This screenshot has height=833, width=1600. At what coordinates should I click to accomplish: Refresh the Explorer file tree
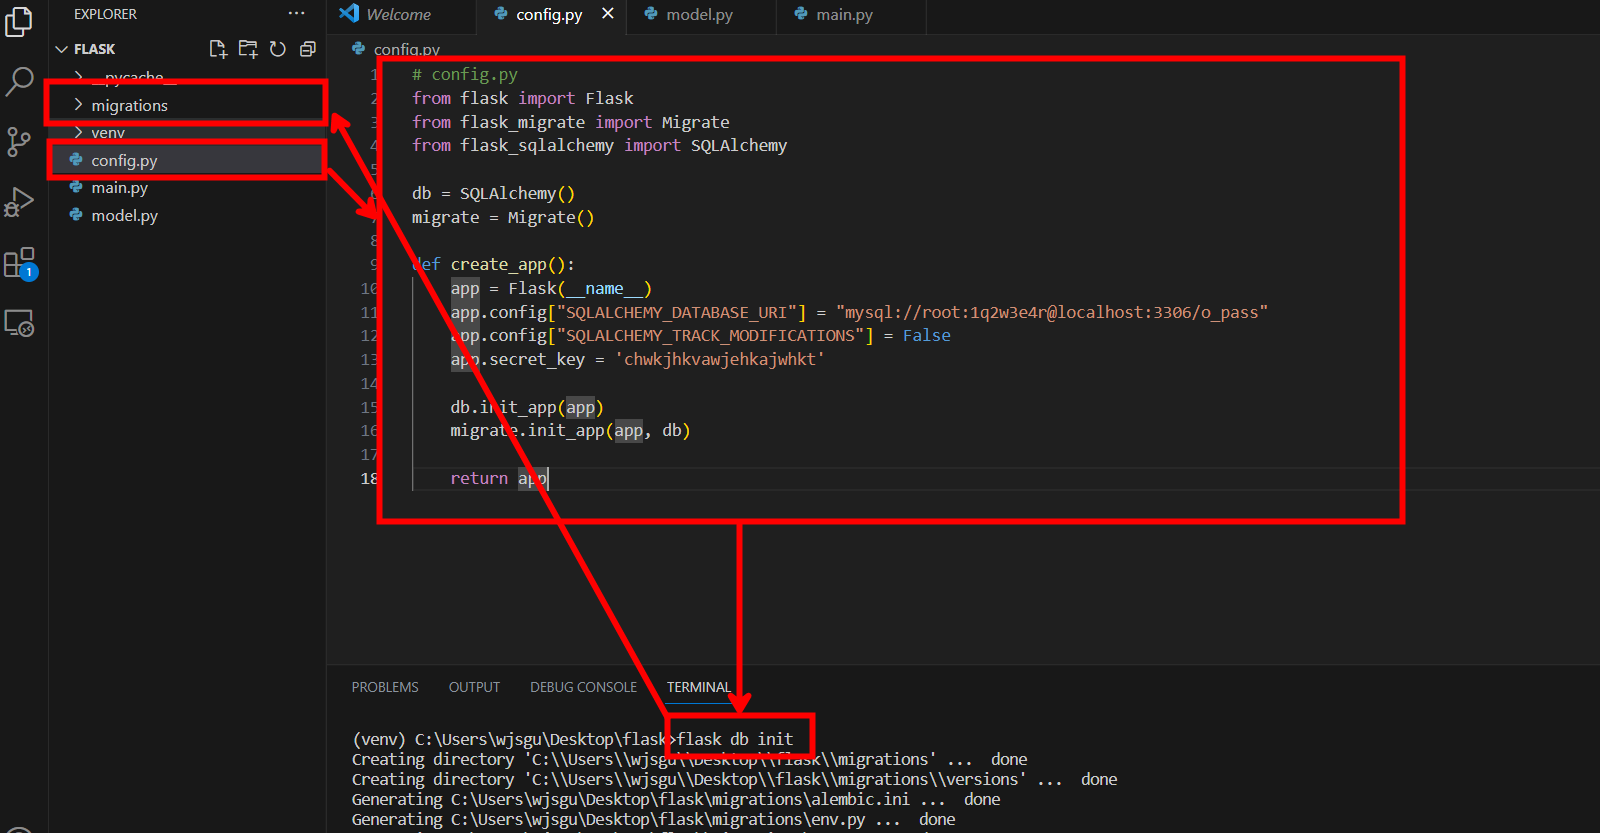click(278, 49)
